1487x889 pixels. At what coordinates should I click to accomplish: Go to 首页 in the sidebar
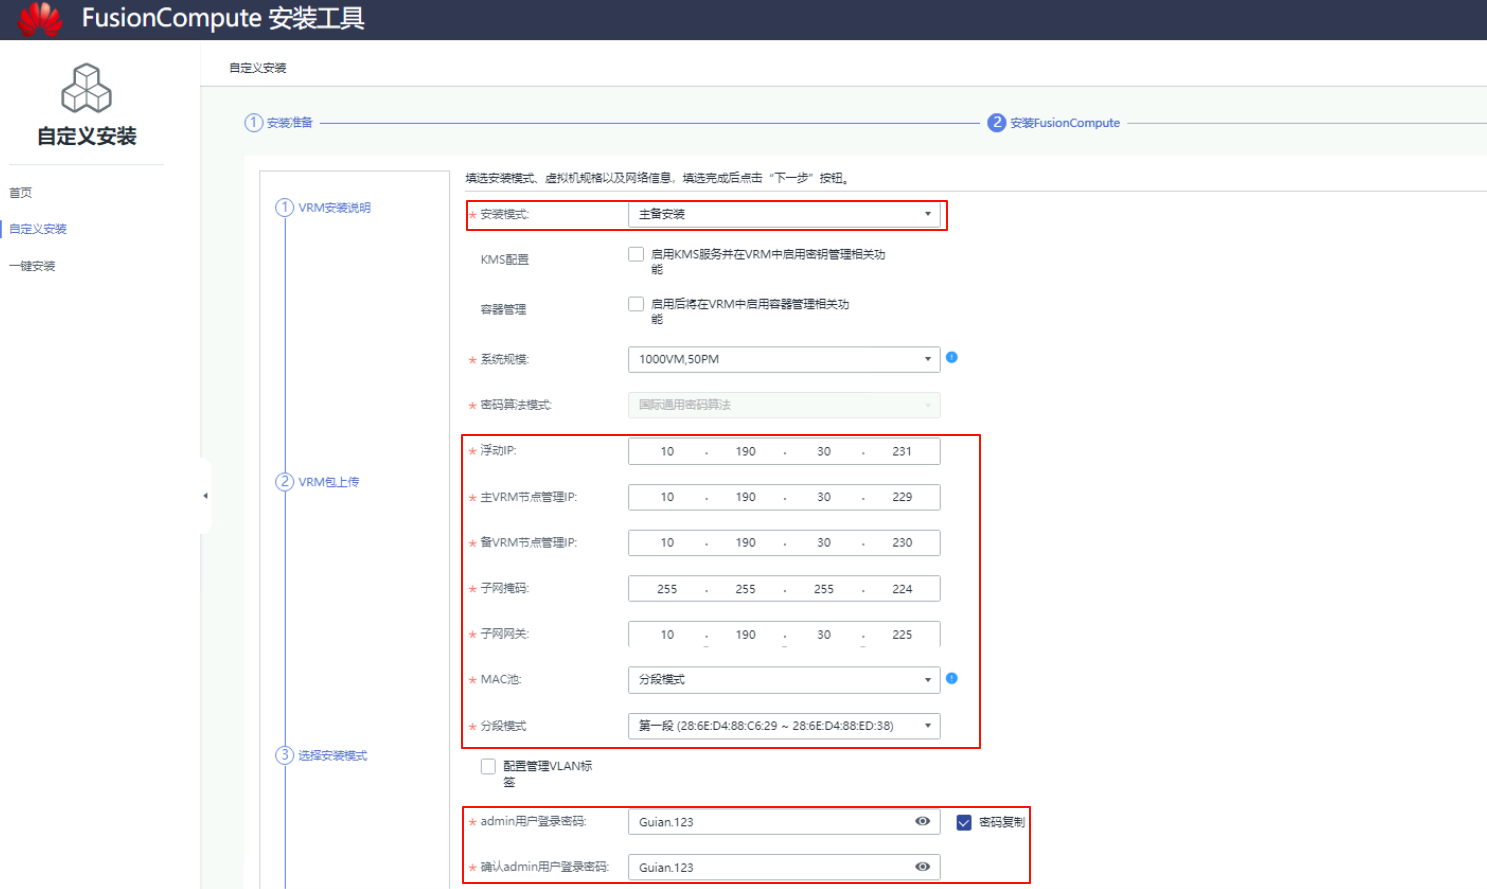(x=21, y=193)
